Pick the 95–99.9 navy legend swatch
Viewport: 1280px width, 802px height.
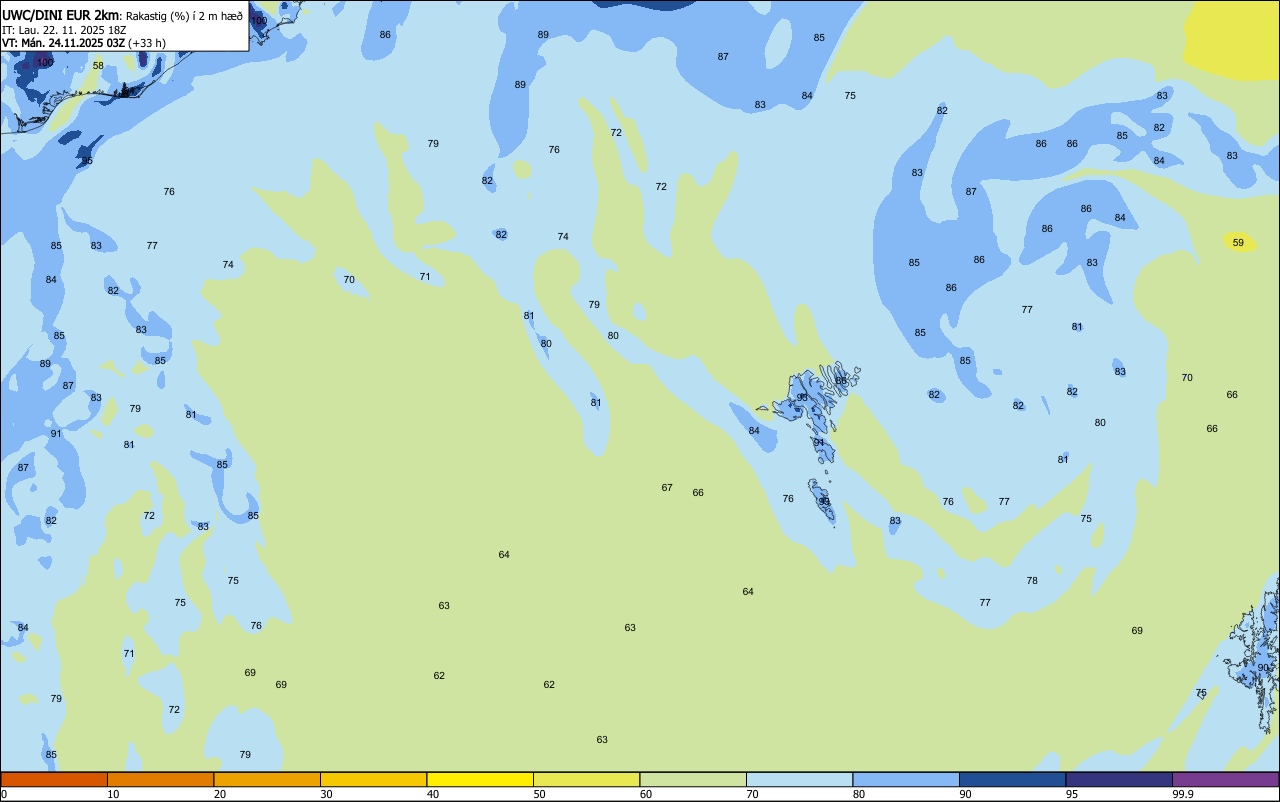pos(1119,779)
